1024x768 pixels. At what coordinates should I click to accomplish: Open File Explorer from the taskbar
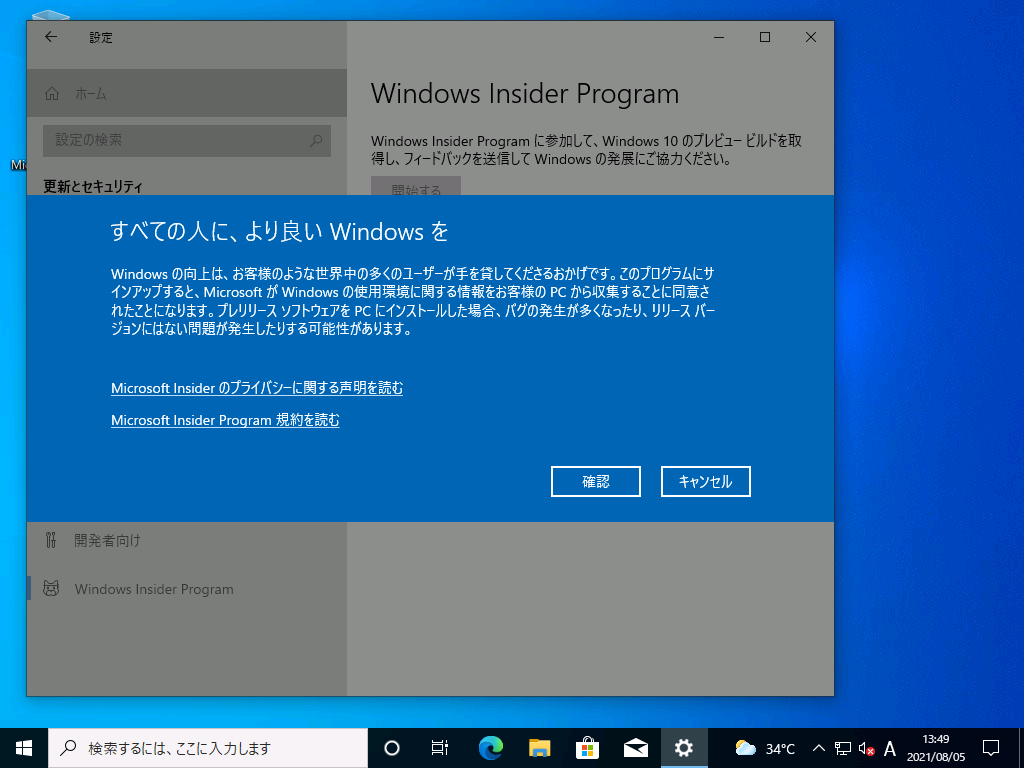tap(539, 748)
